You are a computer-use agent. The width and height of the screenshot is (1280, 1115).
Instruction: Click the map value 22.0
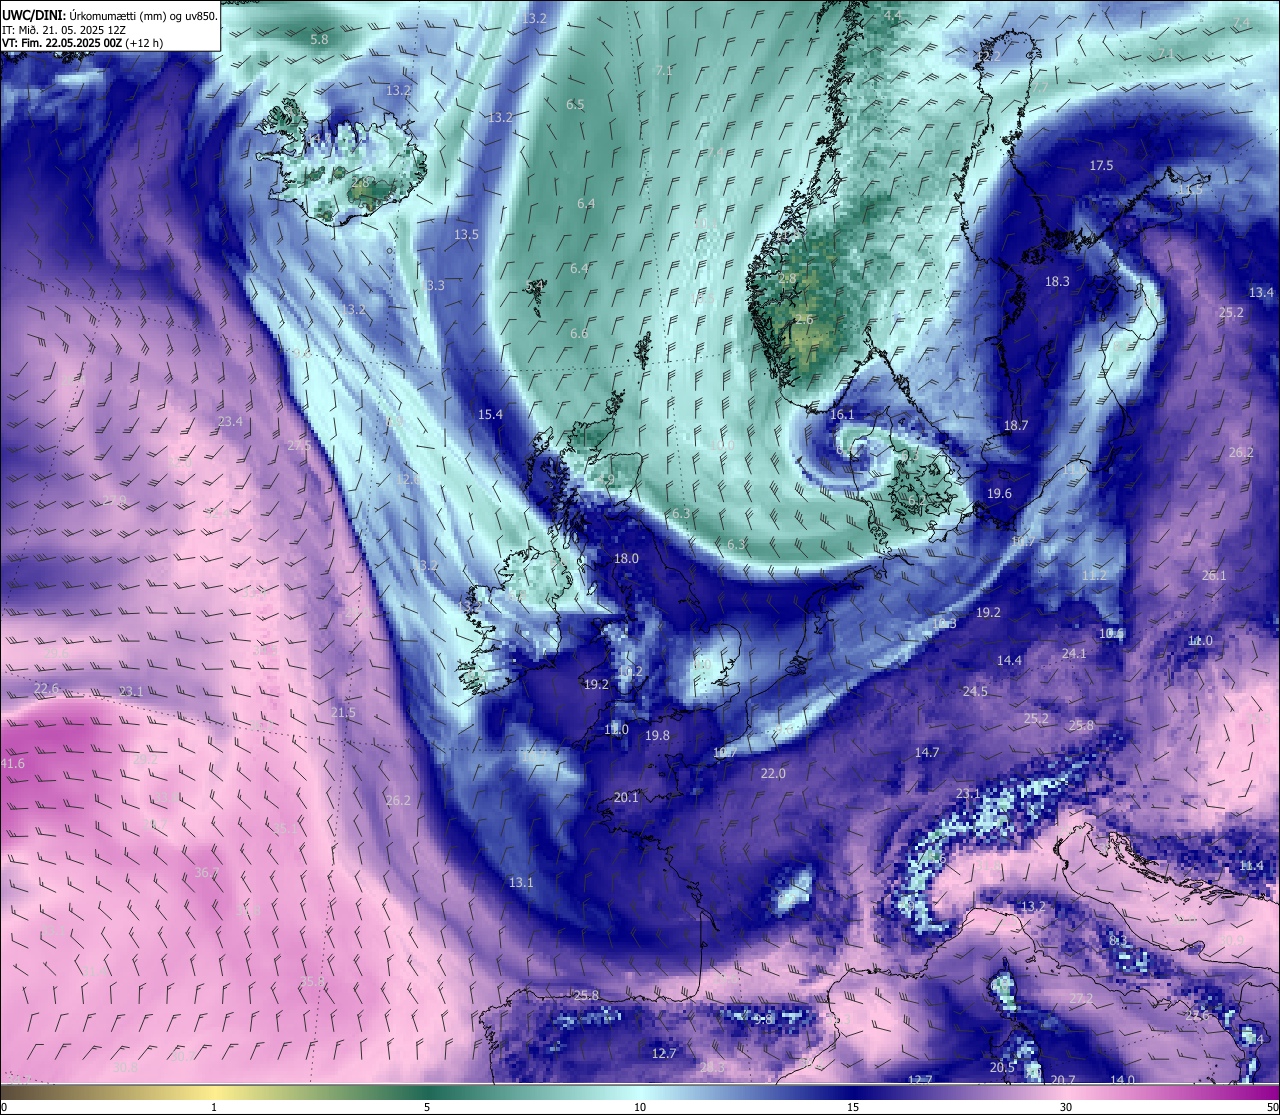click(x=773, y=773)
